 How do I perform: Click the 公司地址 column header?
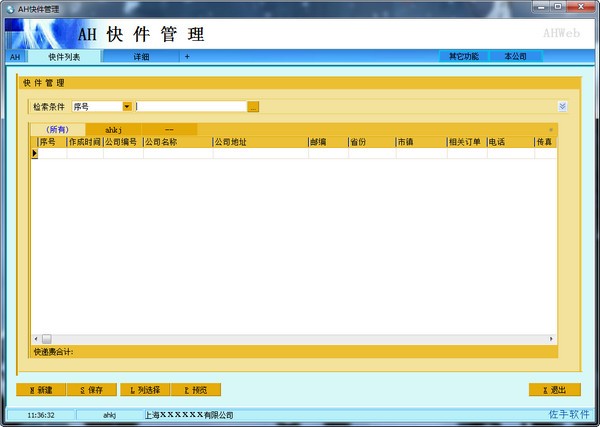click(260, 142)
